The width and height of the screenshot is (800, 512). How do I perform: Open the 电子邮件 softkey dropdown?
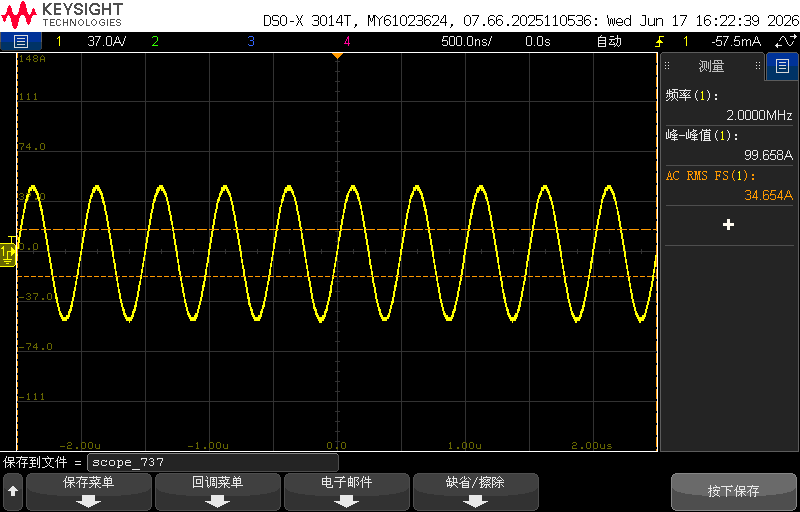pos(346,492)
